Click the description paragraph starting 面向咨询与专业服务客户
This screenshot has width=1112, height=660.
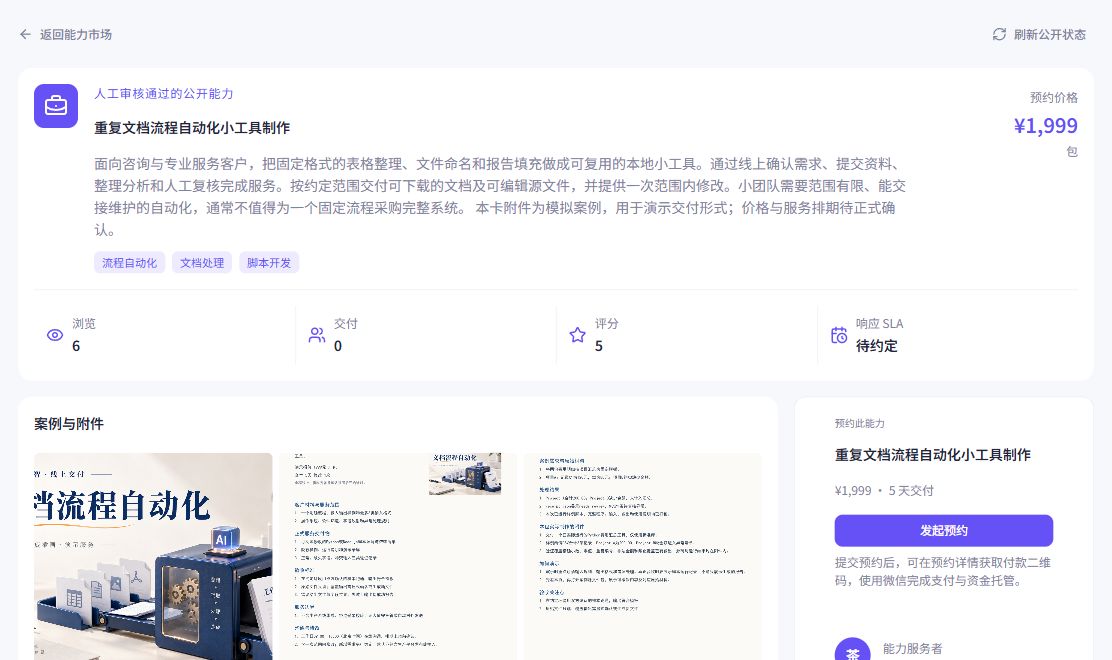point(500,196)
